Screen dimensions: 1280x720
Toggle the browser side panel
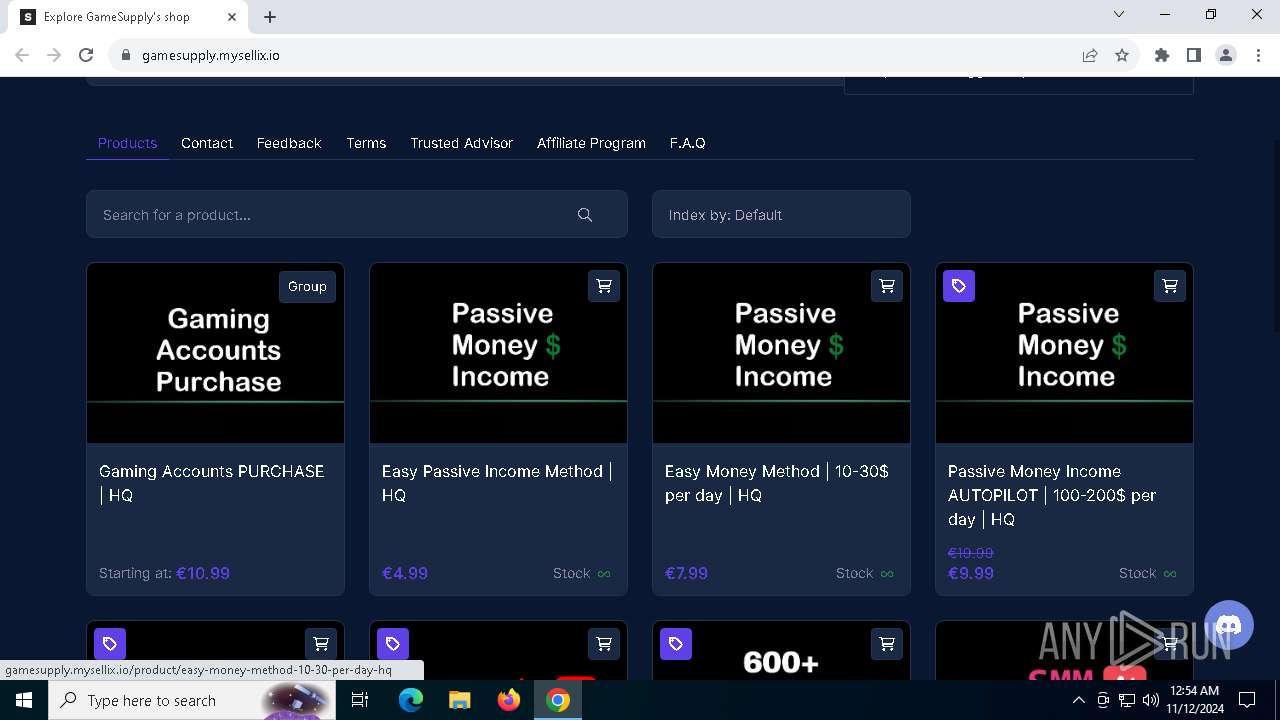click(x=1194, y=55)
